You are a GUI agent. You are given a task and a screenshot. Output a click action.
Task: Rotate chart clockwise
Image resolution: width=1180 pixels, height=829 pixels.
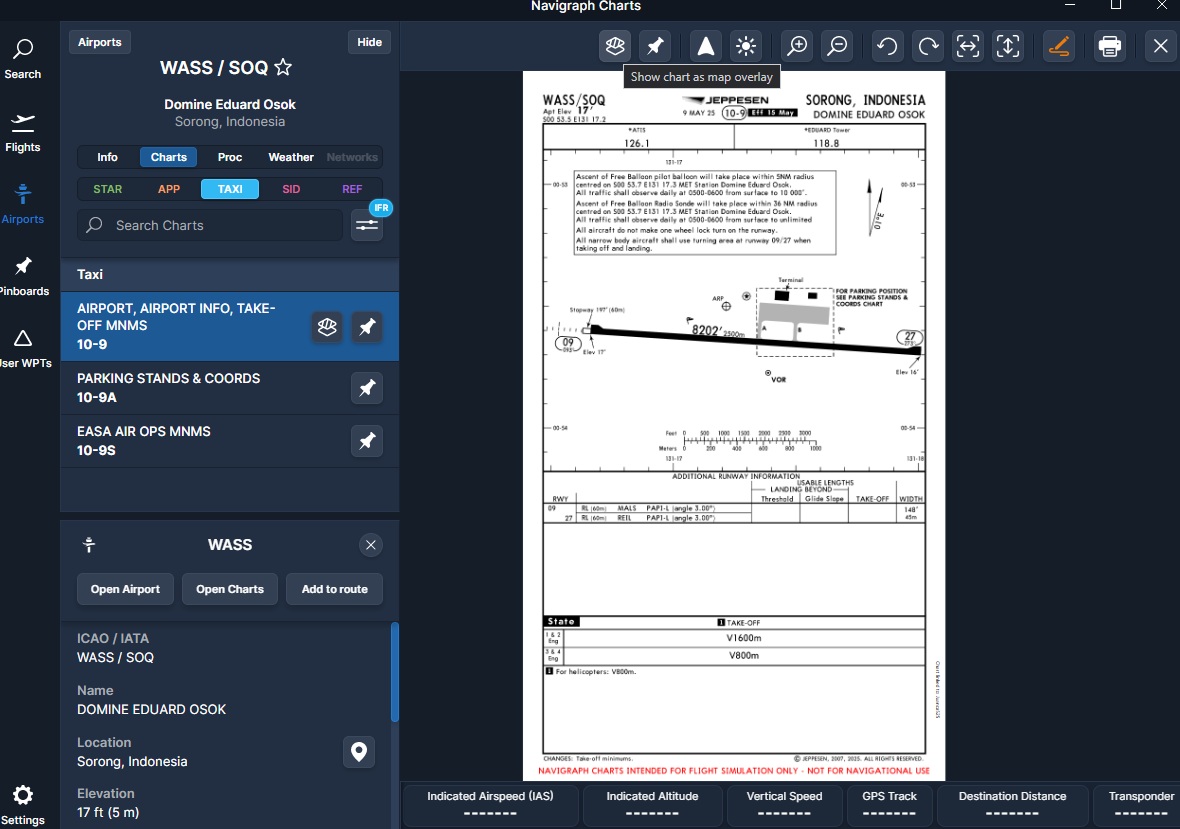click(x=928, y=46)
